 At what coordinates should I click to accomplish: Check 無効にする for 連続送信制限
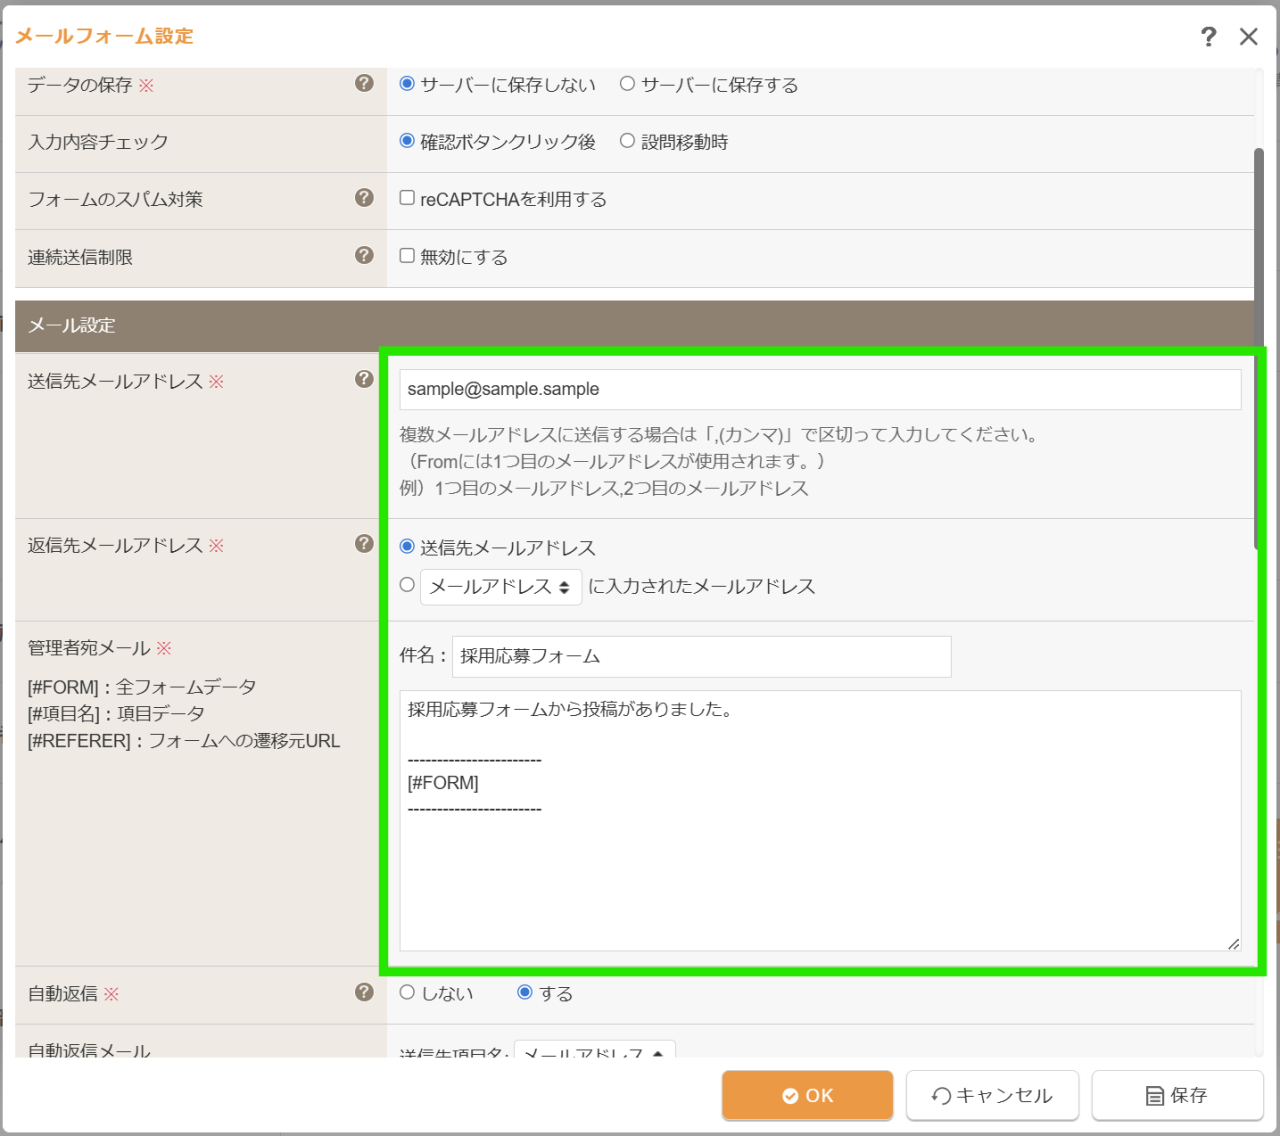(x=407, y=256)
